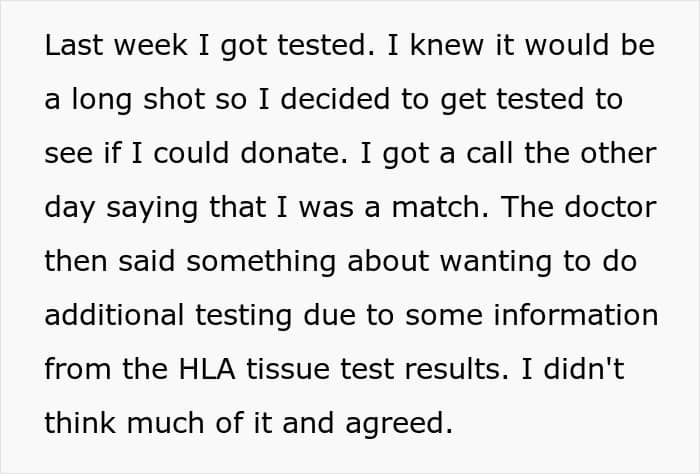Click the word "doctor" ending the fourth line
Image resolution: width=700 pixels, height=474 pixels.
pos(610,208)
